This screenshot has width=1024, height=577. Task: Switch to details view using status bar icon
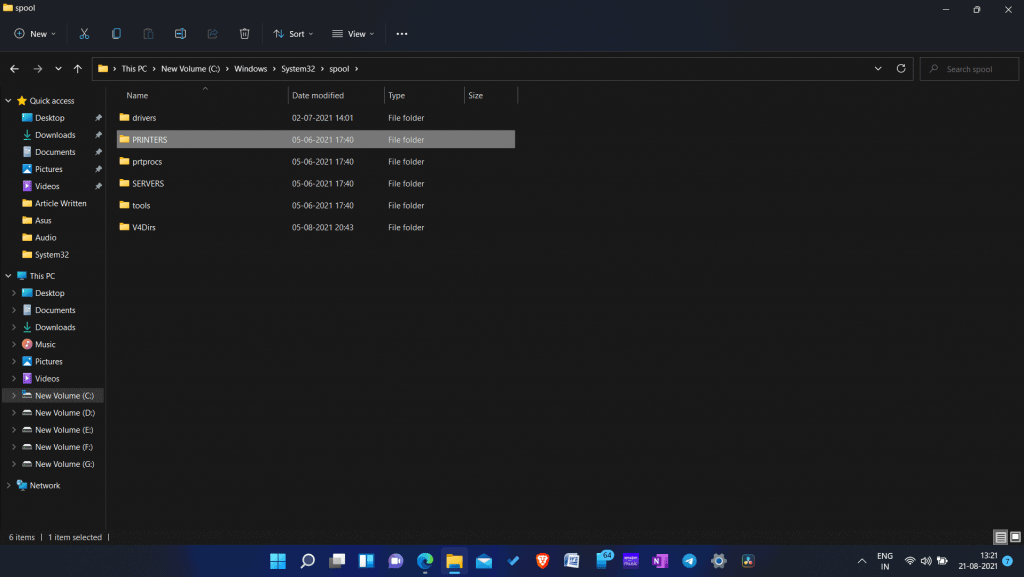point(1000,537)
